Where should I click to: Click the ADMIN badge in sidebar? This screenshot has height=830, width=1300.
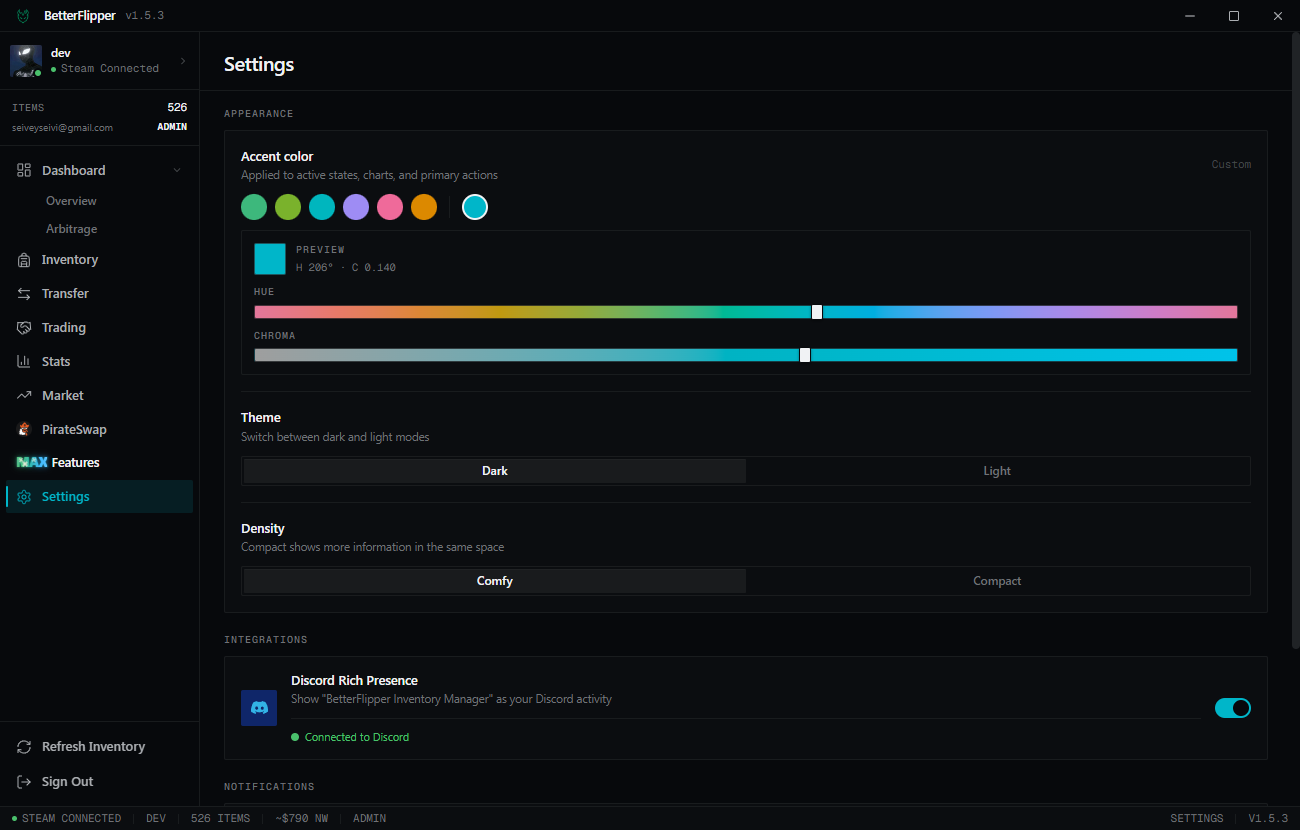tap(172, 127)
